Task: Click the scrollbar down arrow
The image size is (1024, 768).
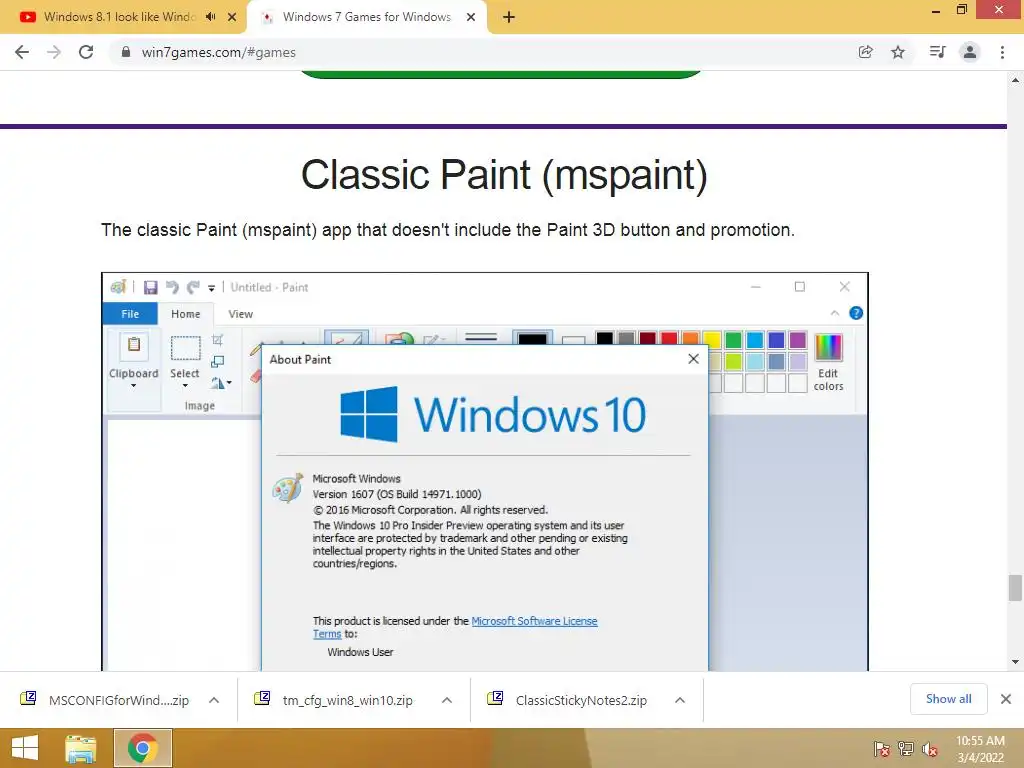Action: [x=1015, y=662]
